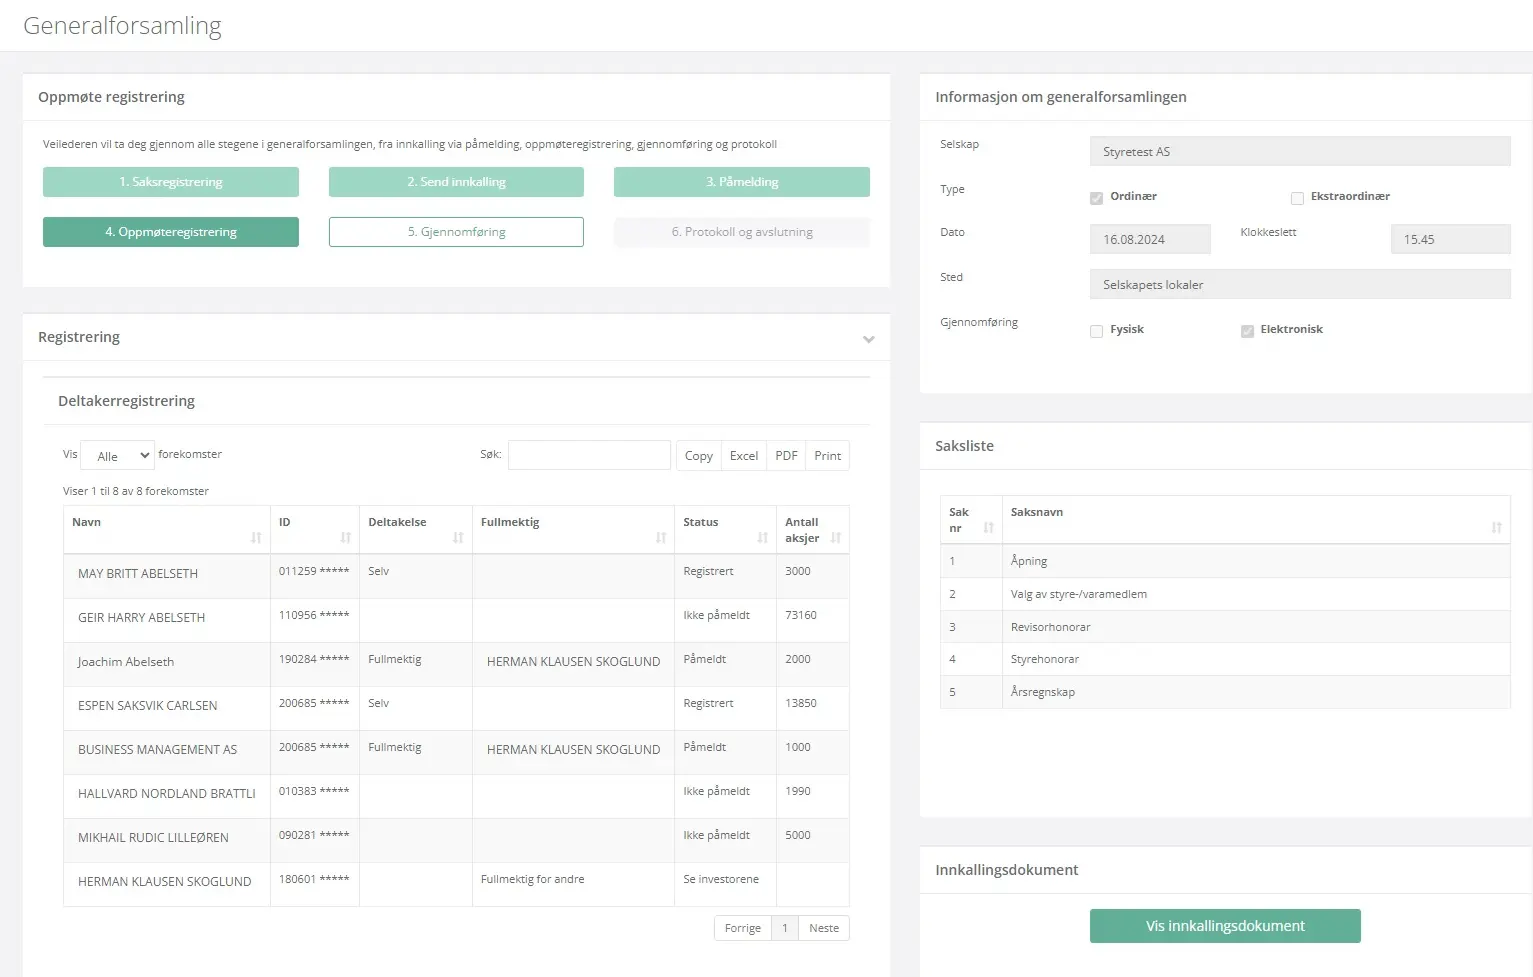Open step 5. Gjennomføring
1533x977 pixels.
[456, 232]
